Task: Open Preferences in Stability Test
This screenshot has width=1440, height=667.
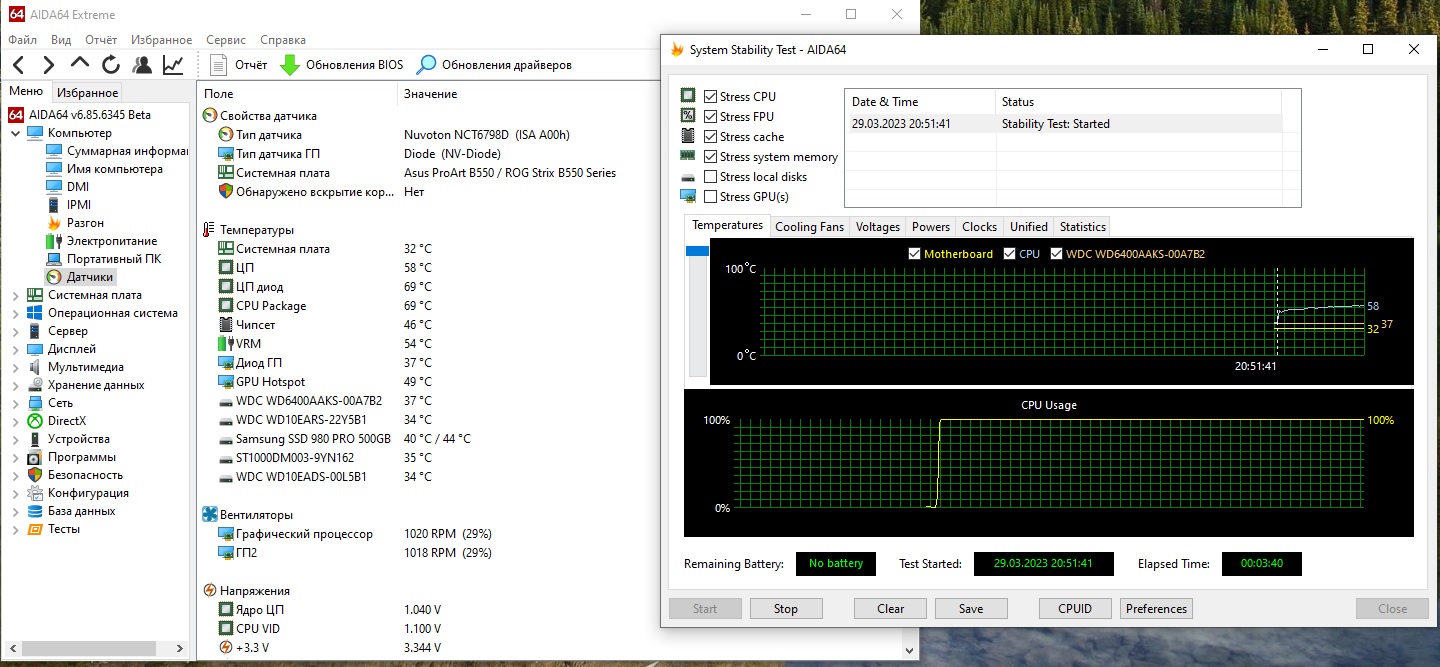Action: coord(1156,609)
